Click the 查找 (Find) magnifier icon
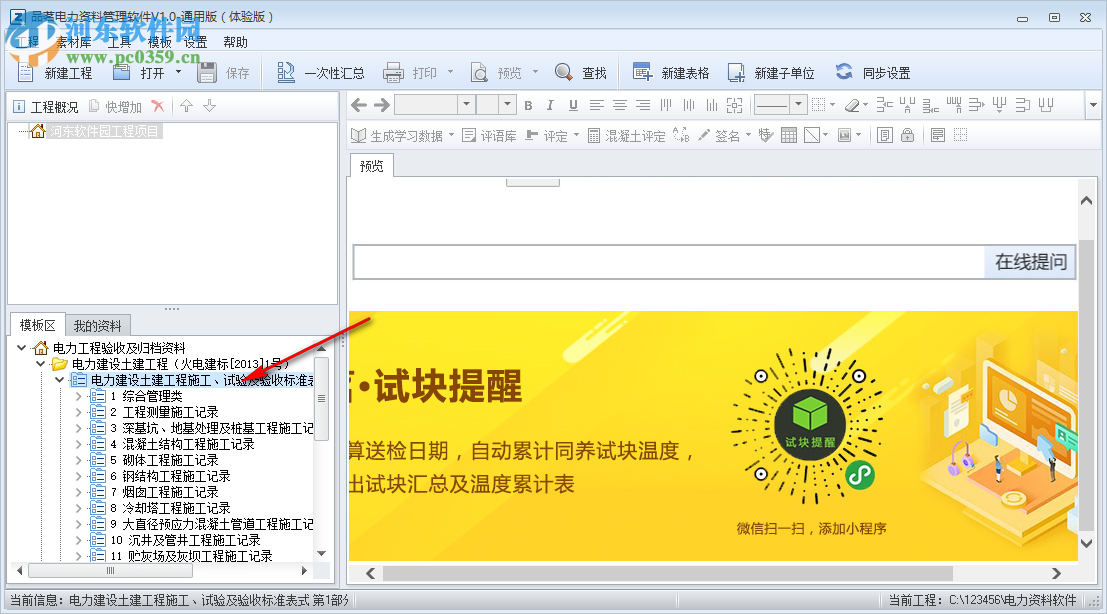1107x614 pixels. 564,72
